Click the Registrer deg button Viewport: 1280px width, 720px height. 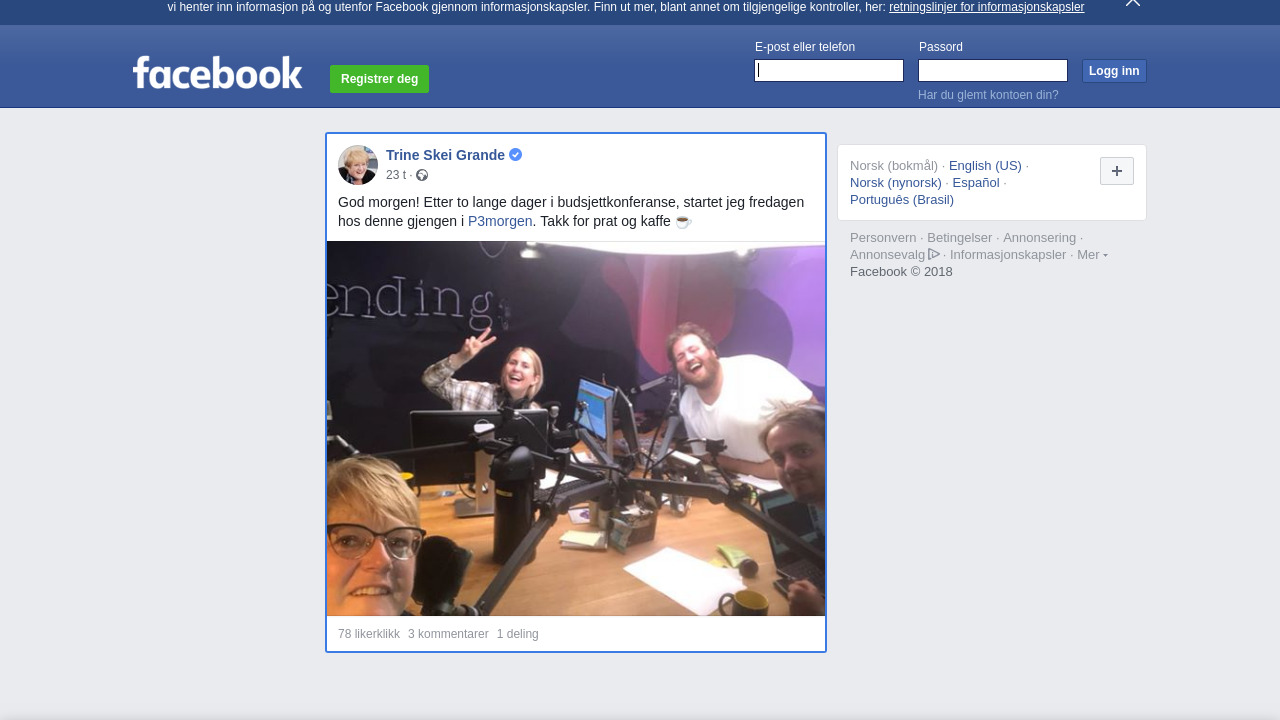[379, 79]
